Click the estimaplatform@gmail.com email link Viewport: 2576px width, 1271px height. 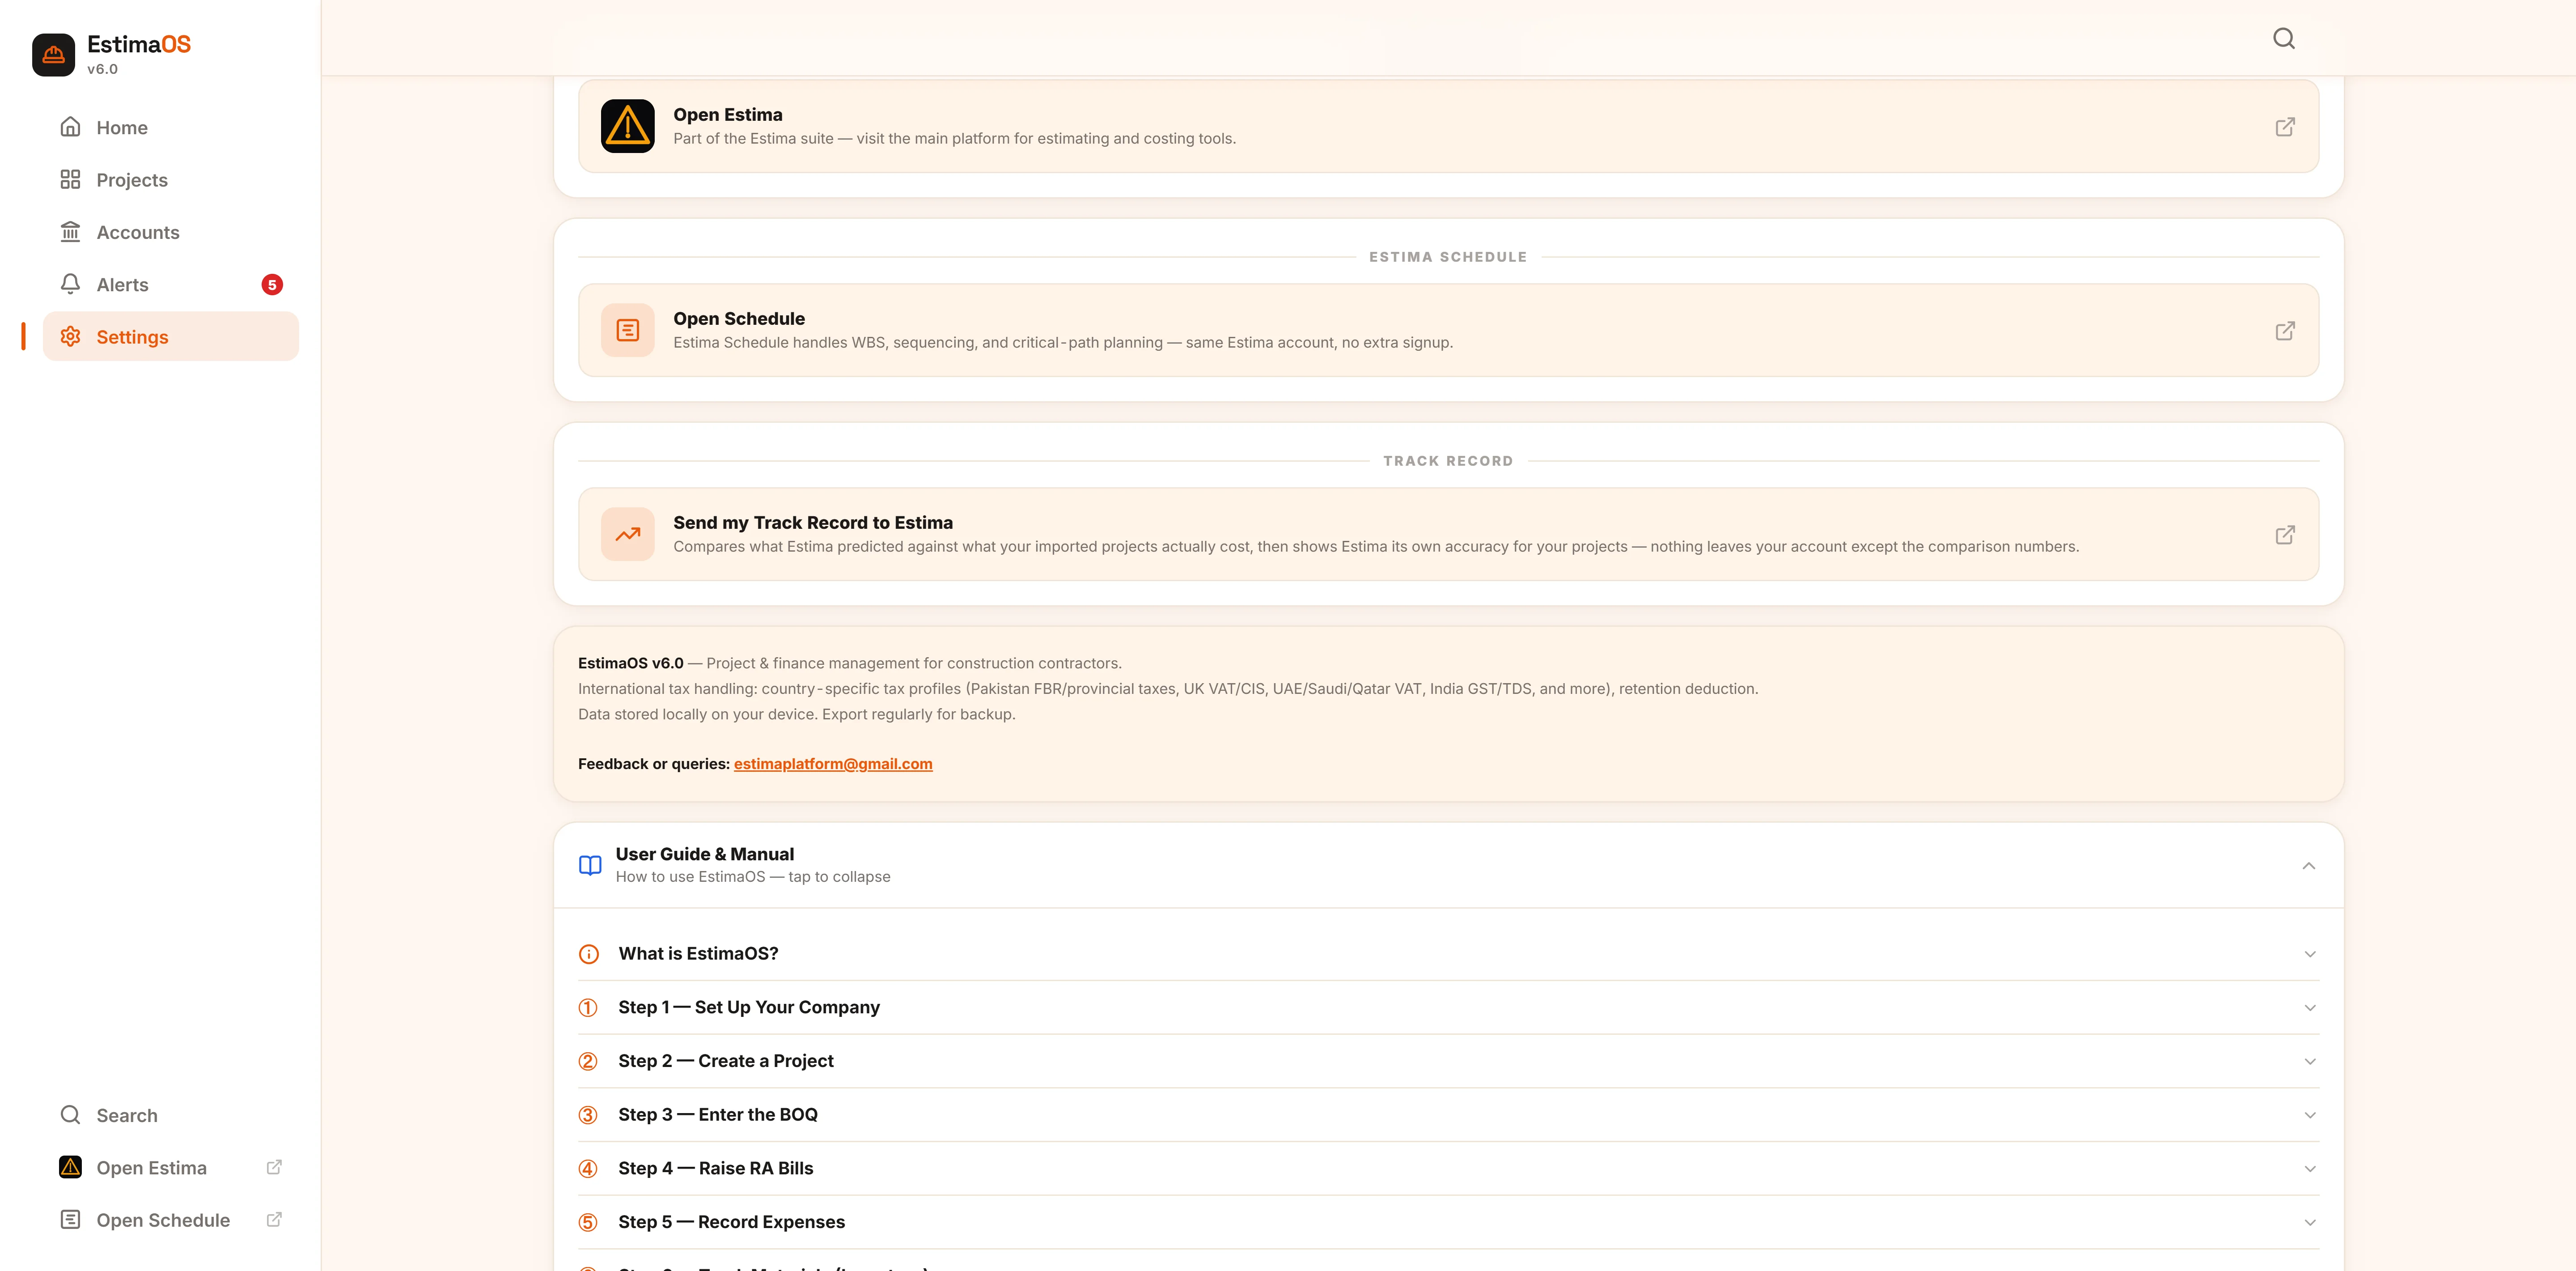click(x=833, y=764)
